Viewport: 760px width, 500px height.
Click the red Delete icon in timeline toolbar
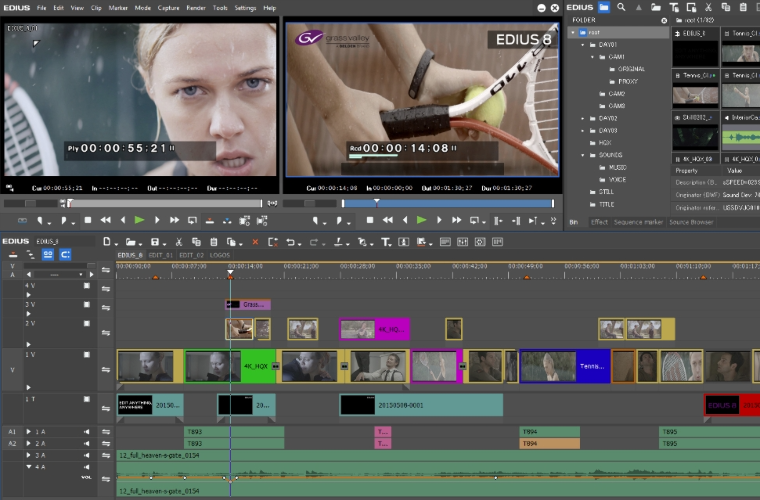(x=255, y=242)
